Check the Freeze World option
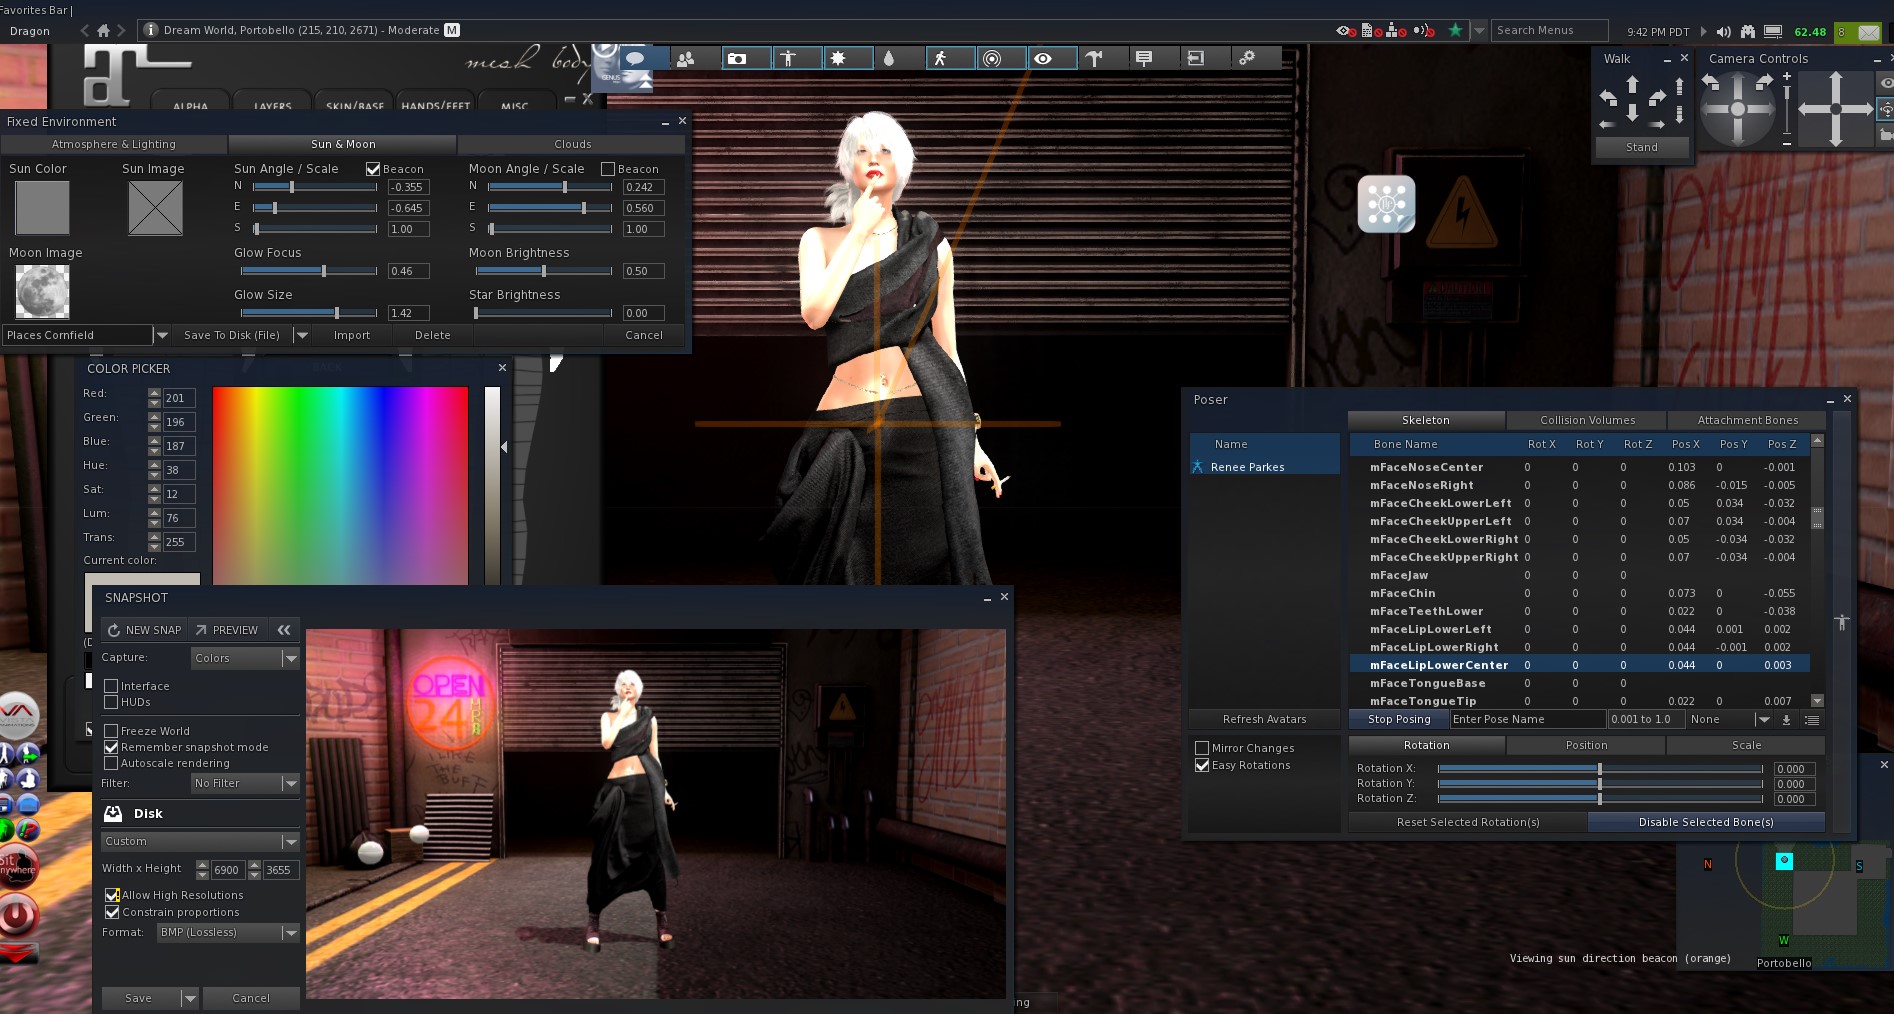1894x1014 pixels. click(112, 731)
